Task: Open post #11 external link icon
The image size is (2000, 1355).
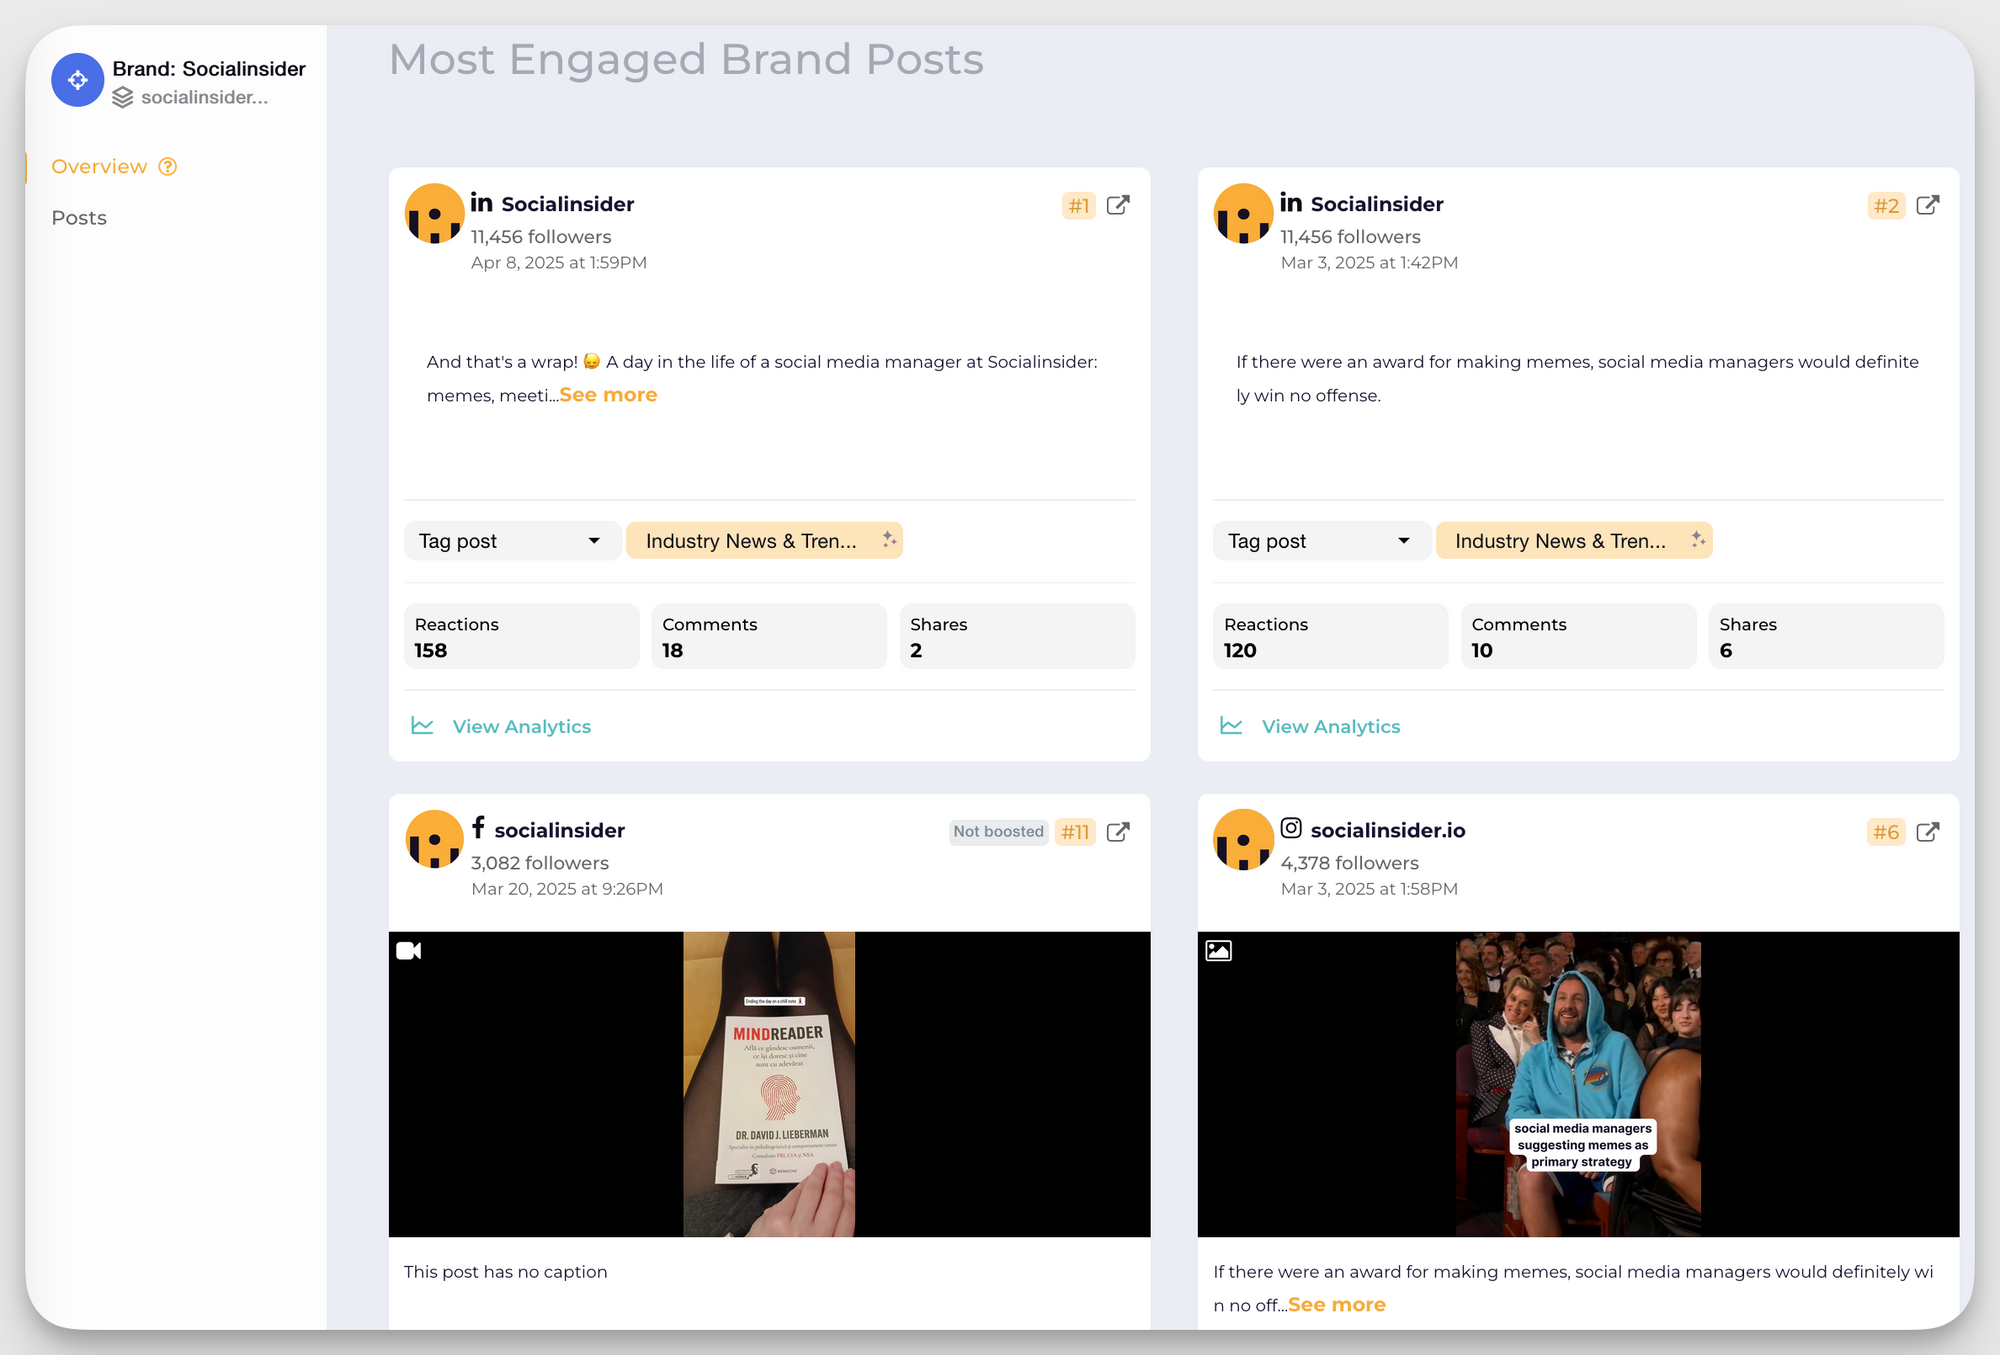Action: tap(1118, 832)
